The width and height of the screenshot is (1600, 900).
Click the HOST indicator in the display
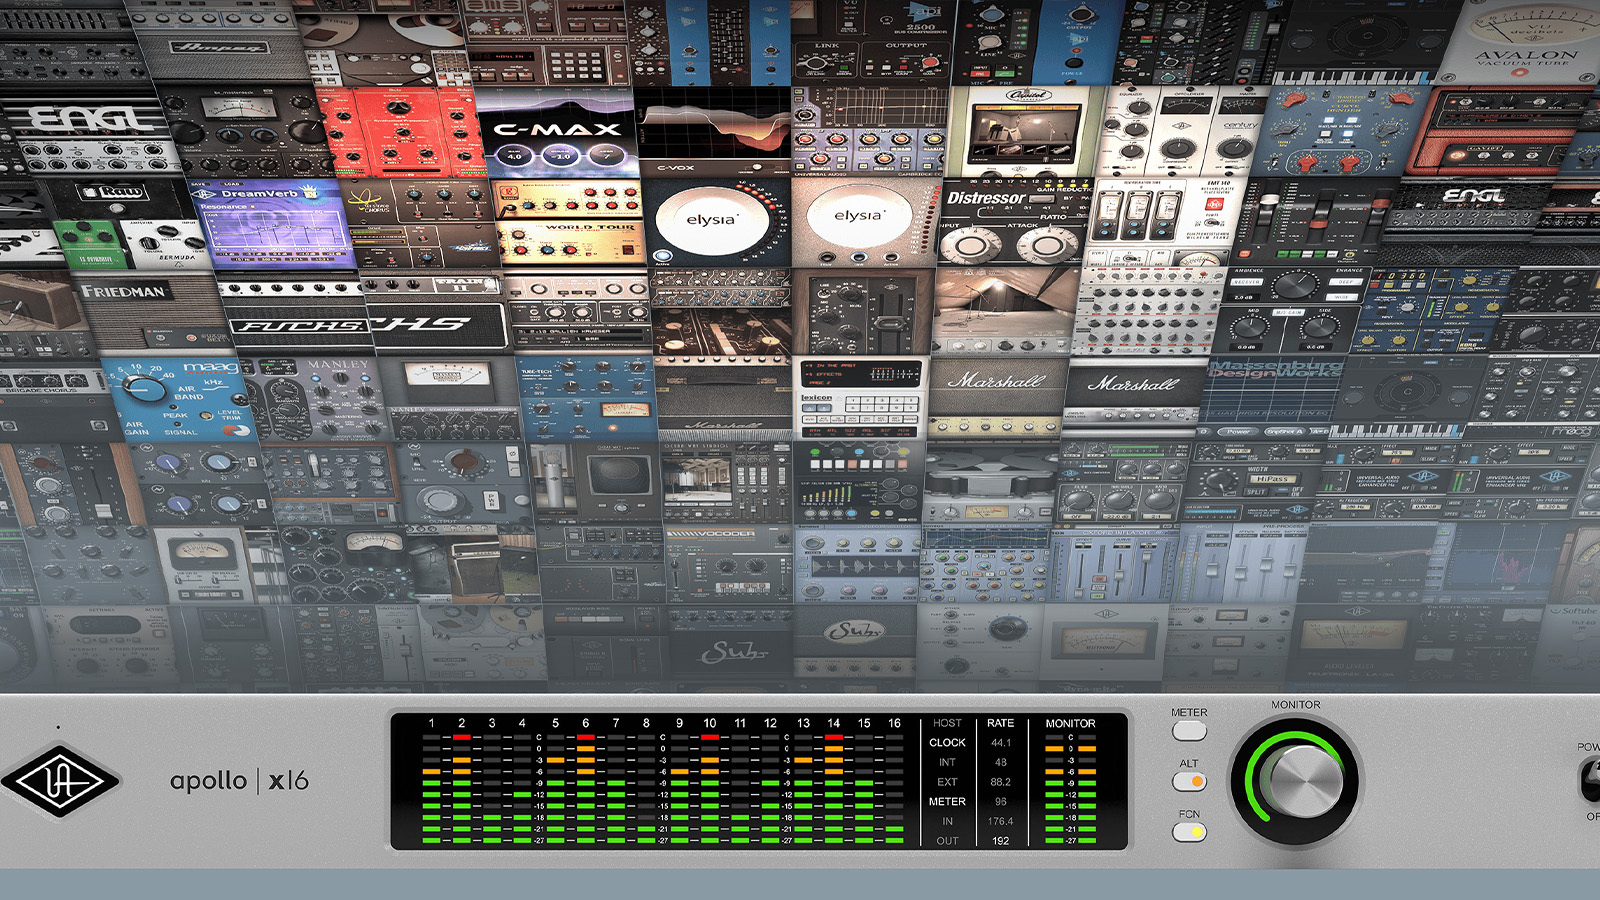(947, 723)
